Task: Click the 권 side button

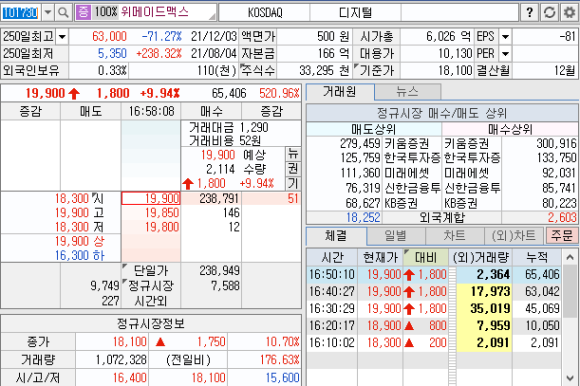Action: [293, 169]
